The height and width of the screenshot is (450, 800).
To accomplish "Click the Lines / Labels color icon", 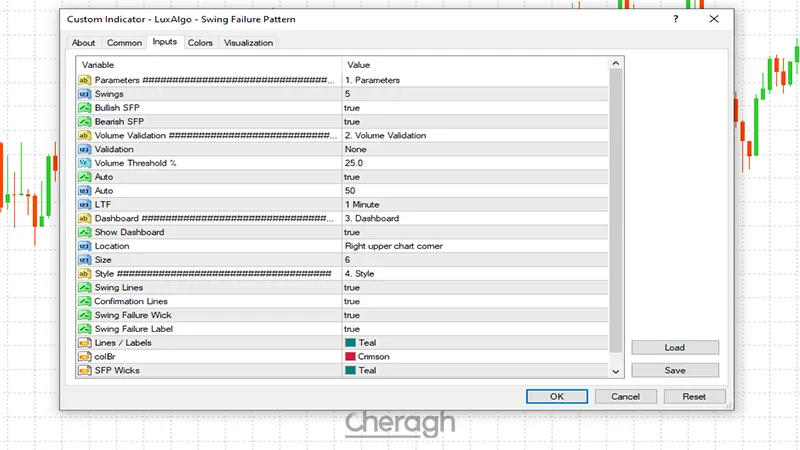I will coord(84,343).
